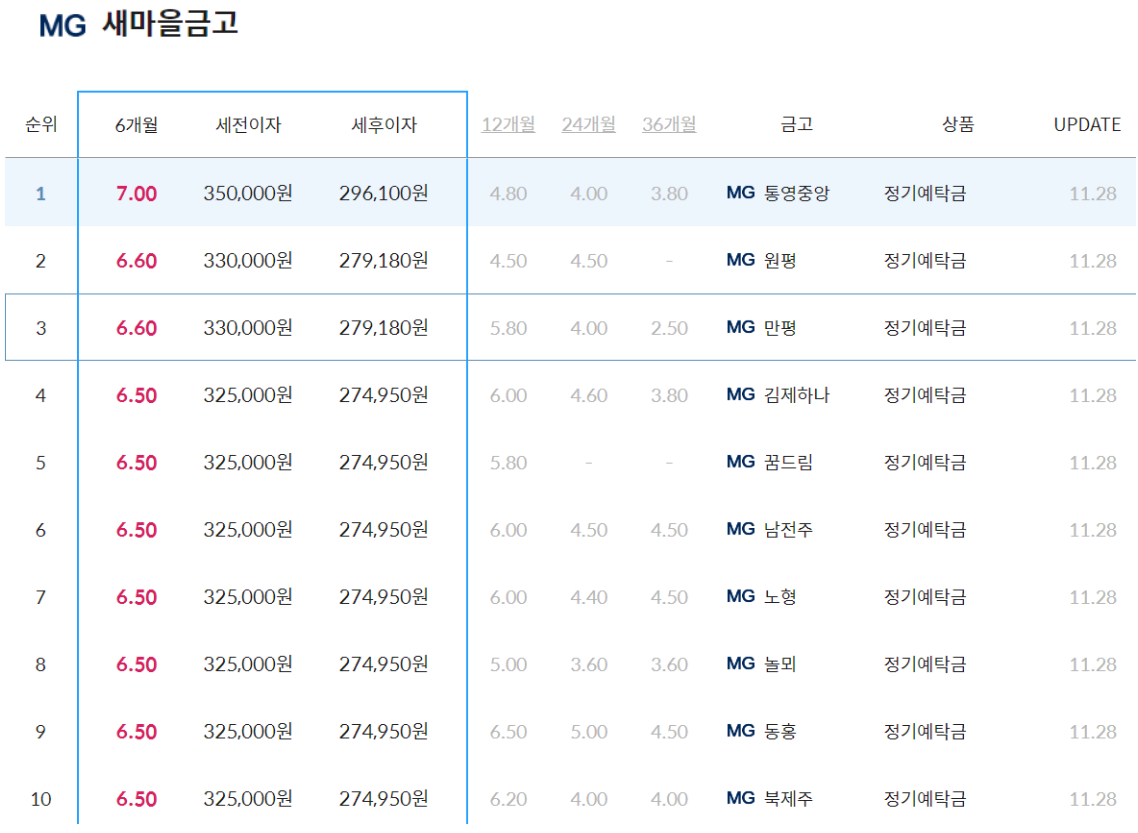Select the 6개월 column header

[x=136, y=125]
